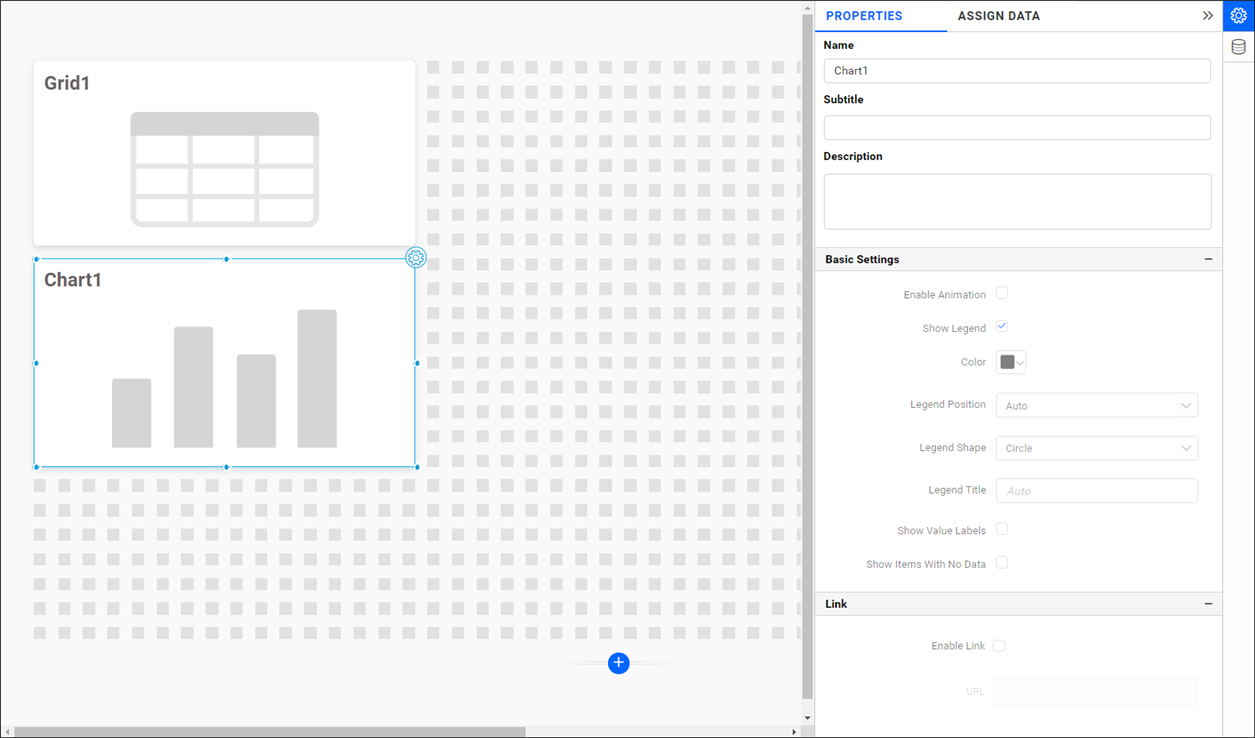Open the Legend Position dropdown
Screen dimensions: 1255x738
pyautogui.click(x=1096, y=406)
